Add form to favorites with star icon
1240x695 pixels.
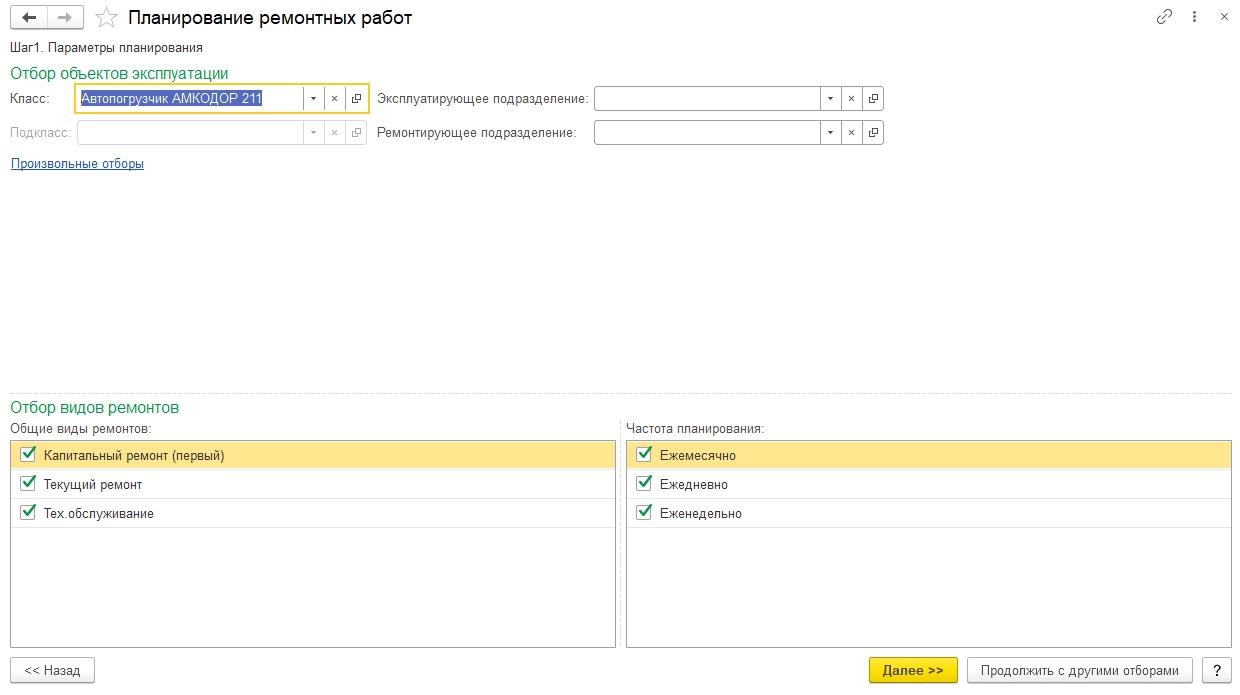[x=105, y=18]
